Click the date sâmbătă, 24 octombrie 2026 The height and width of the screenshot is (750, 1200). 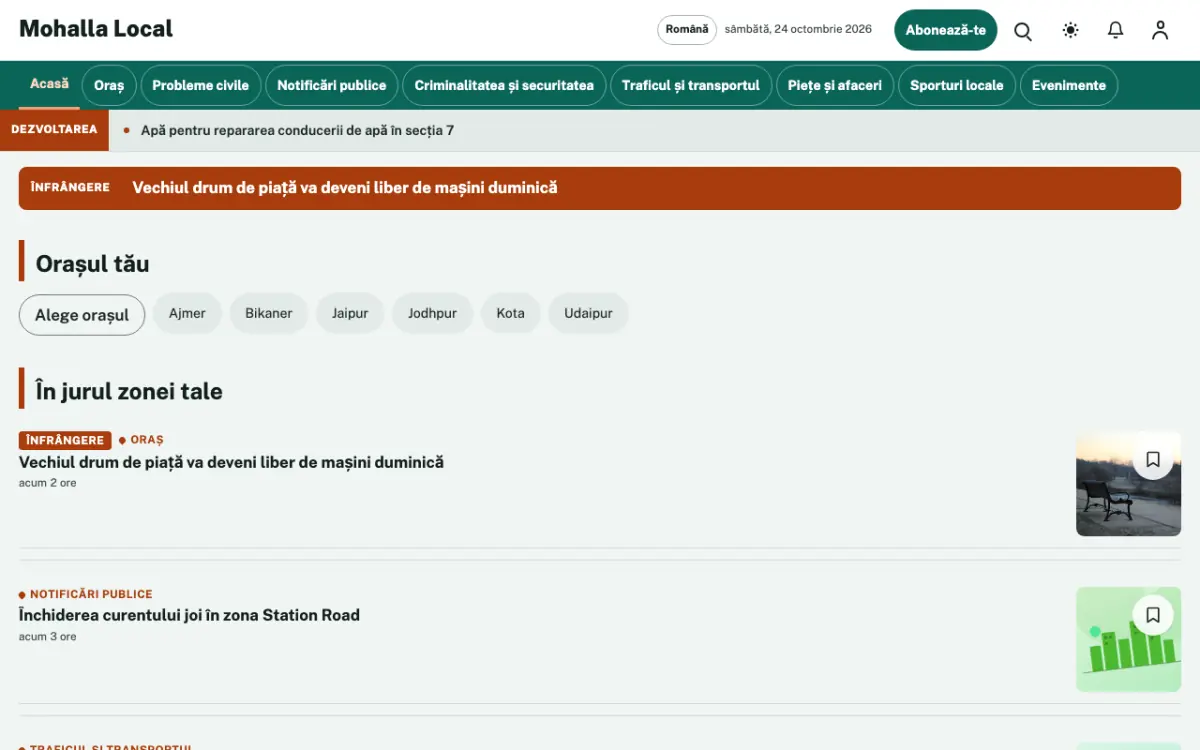click(798, 29)
